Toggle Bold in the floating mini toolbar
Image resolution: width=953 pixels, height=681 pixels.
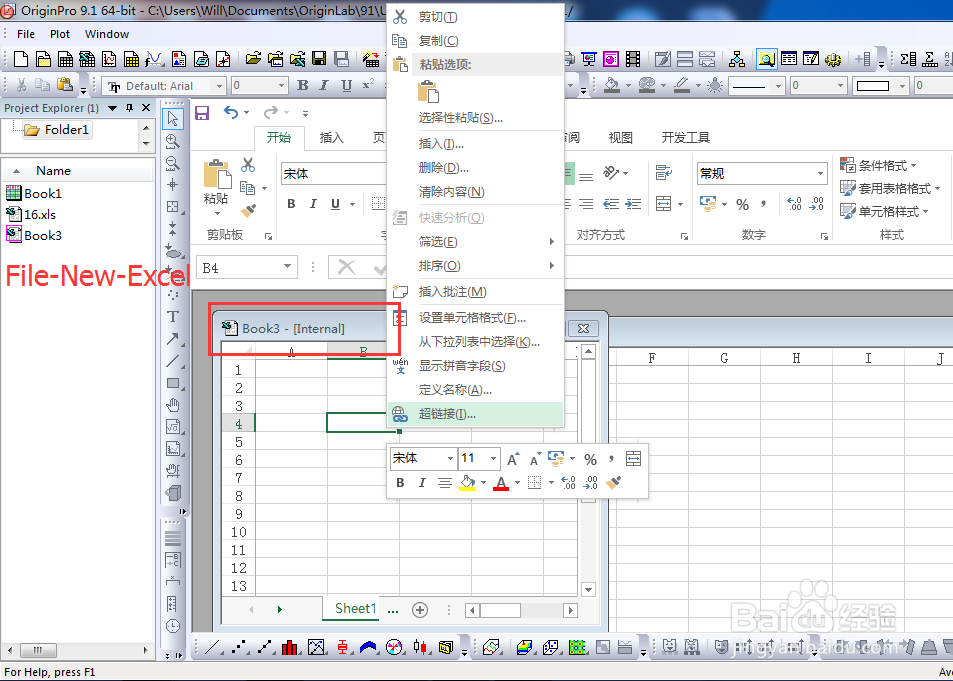pyautogui.click(x=400, y=483)
